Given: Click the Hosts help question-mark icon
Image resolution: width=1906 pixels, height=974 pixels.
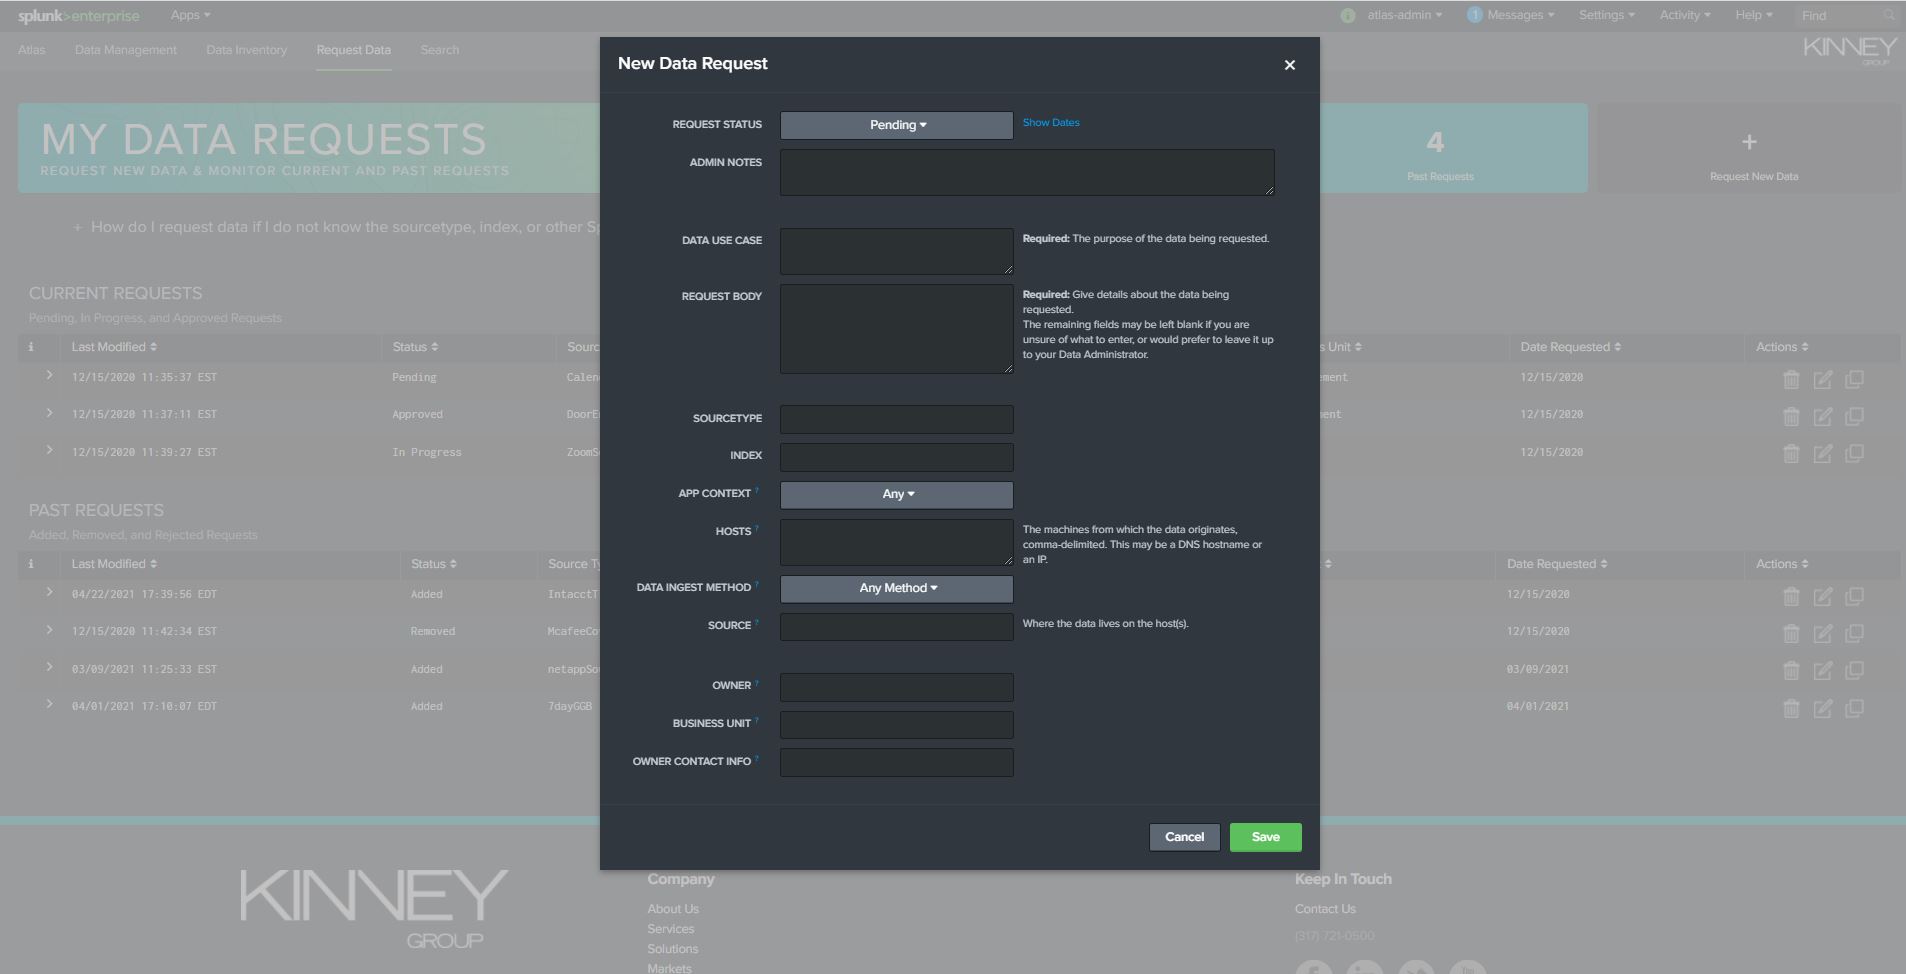Looking at the screenshot, I should (756, 527).
